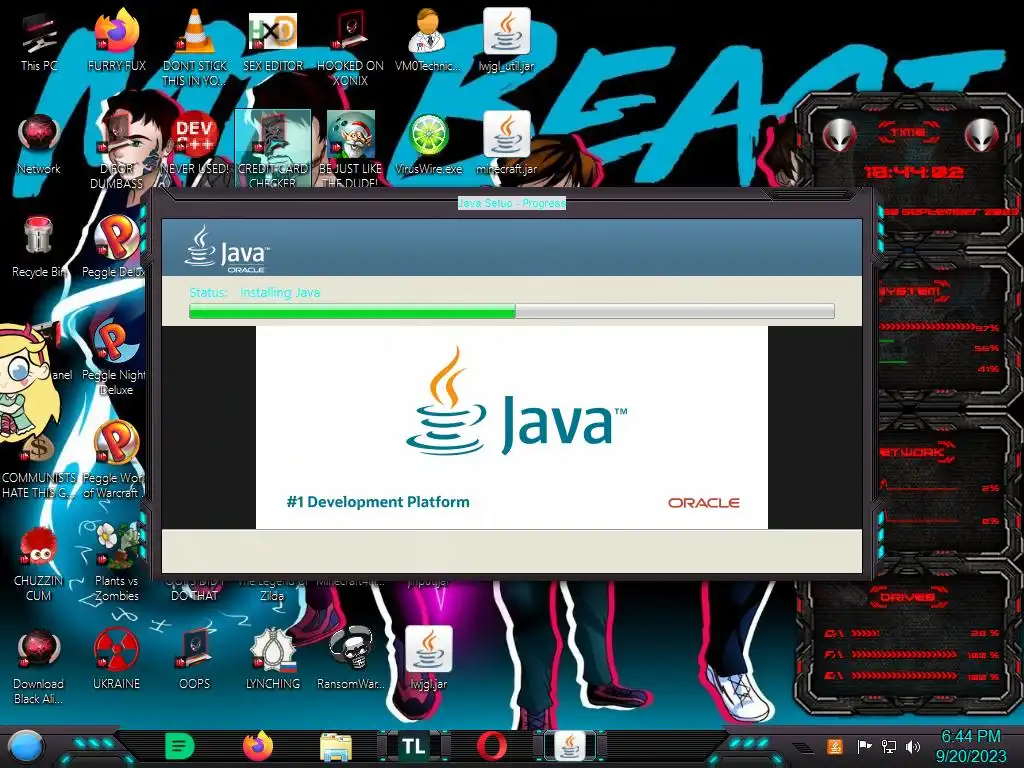Screen dimensions: 1024x768
Task: Click the E:\ drive row in DRIVES widget
Action: pos(912,676)
